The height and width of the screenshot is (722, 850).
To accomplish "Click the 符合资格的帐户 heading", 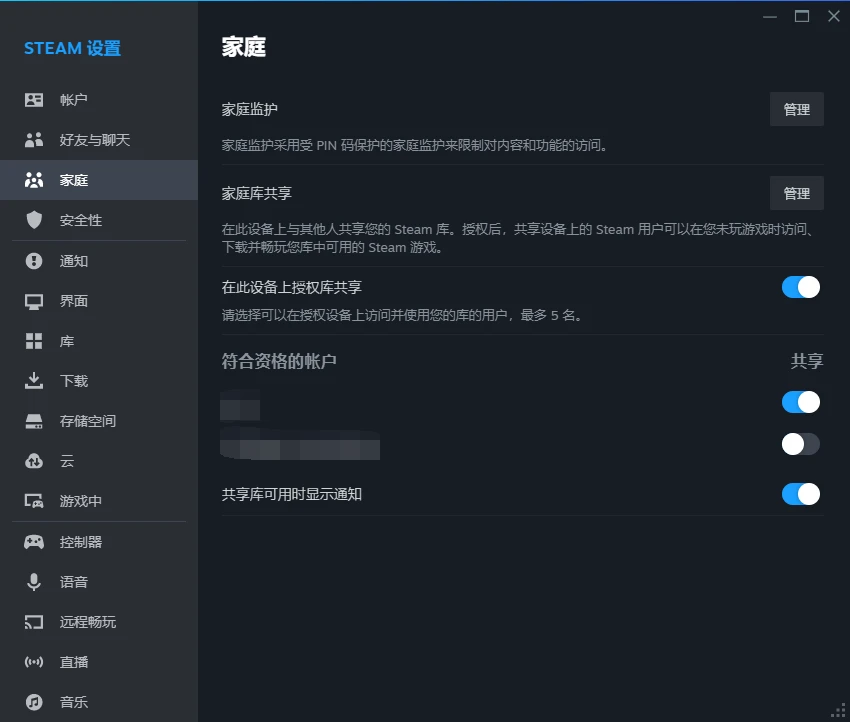I will pos(279,361).
